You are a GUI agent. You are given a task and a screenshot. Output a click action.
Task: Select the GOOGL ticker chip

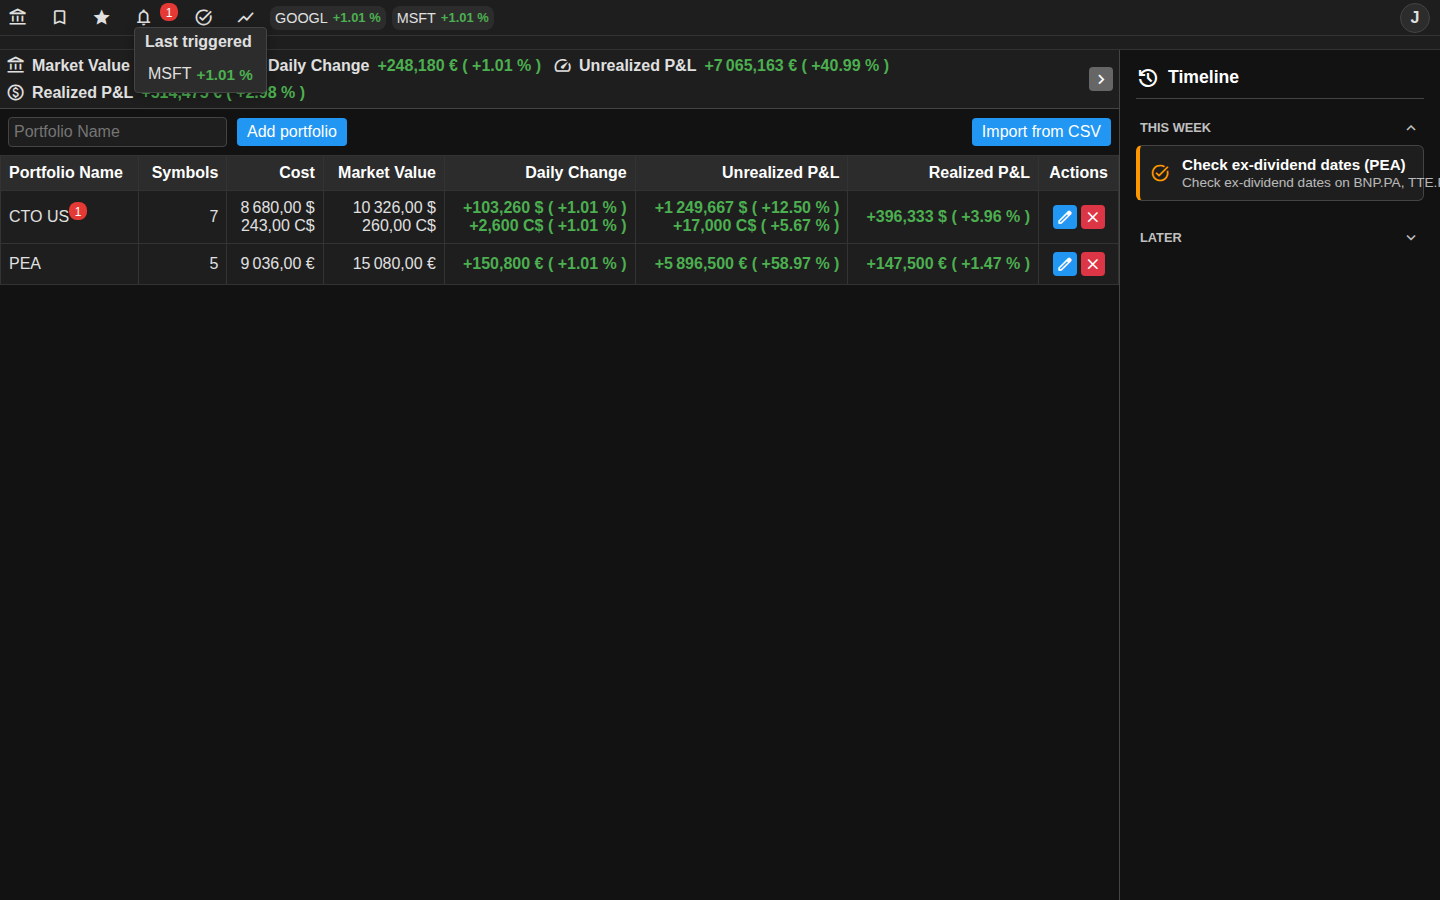(328, 18)
